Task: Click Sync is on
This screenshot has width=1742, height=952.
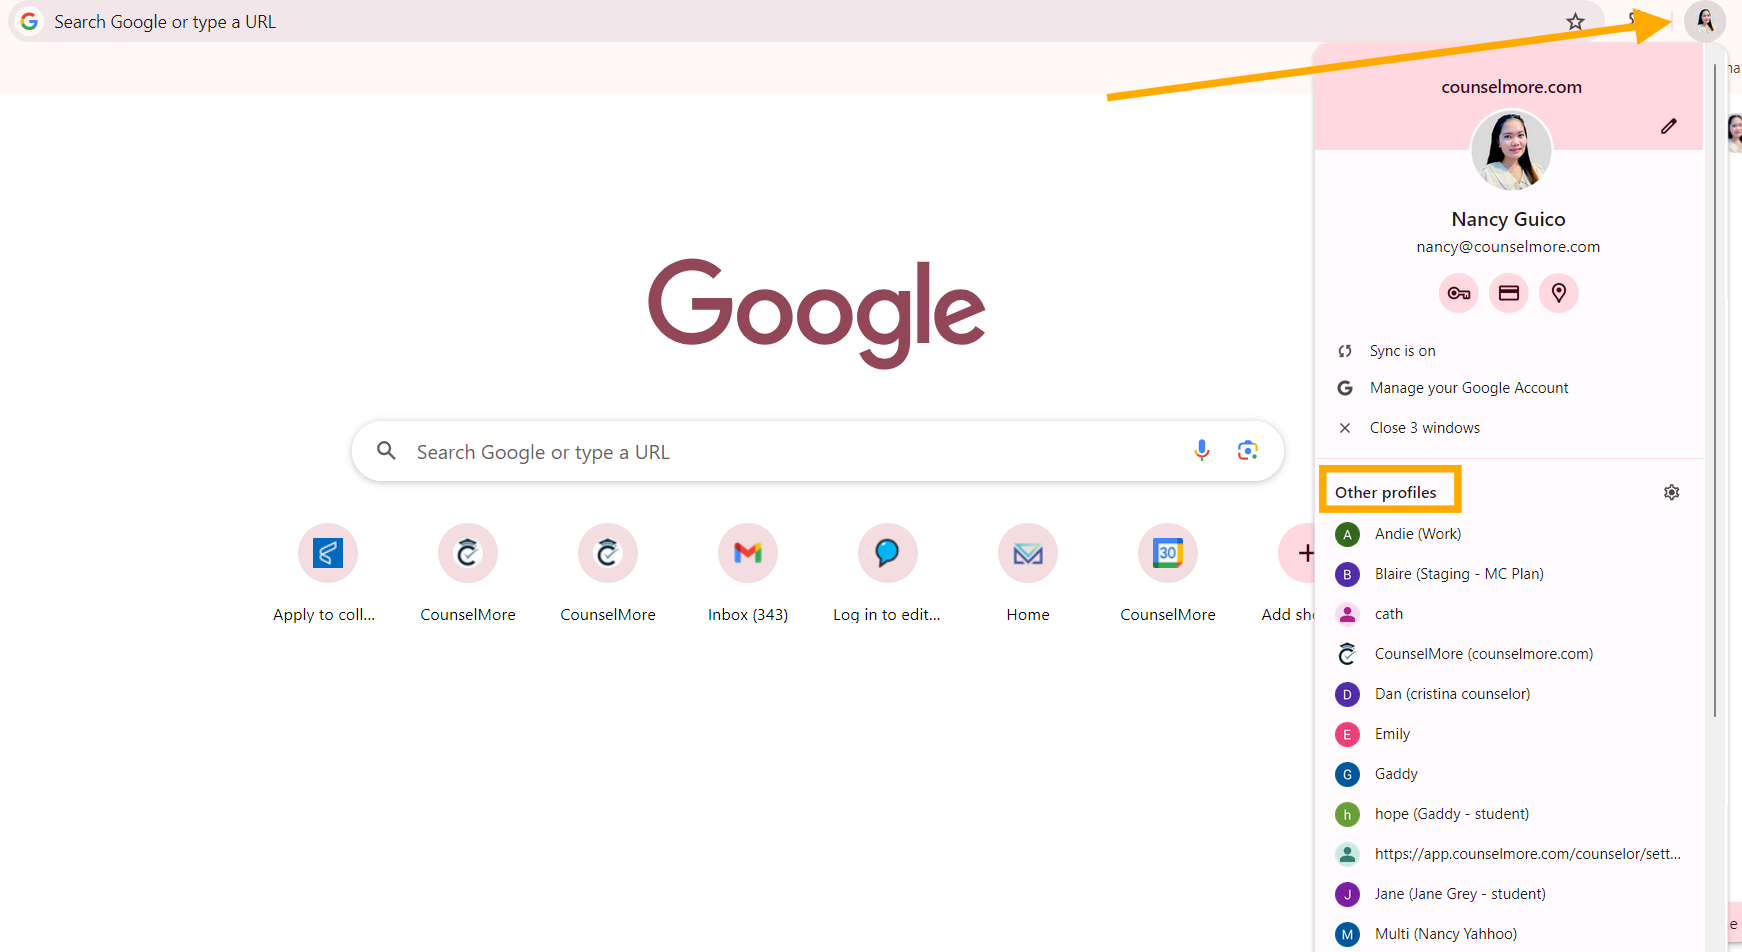Action: 1509,351
